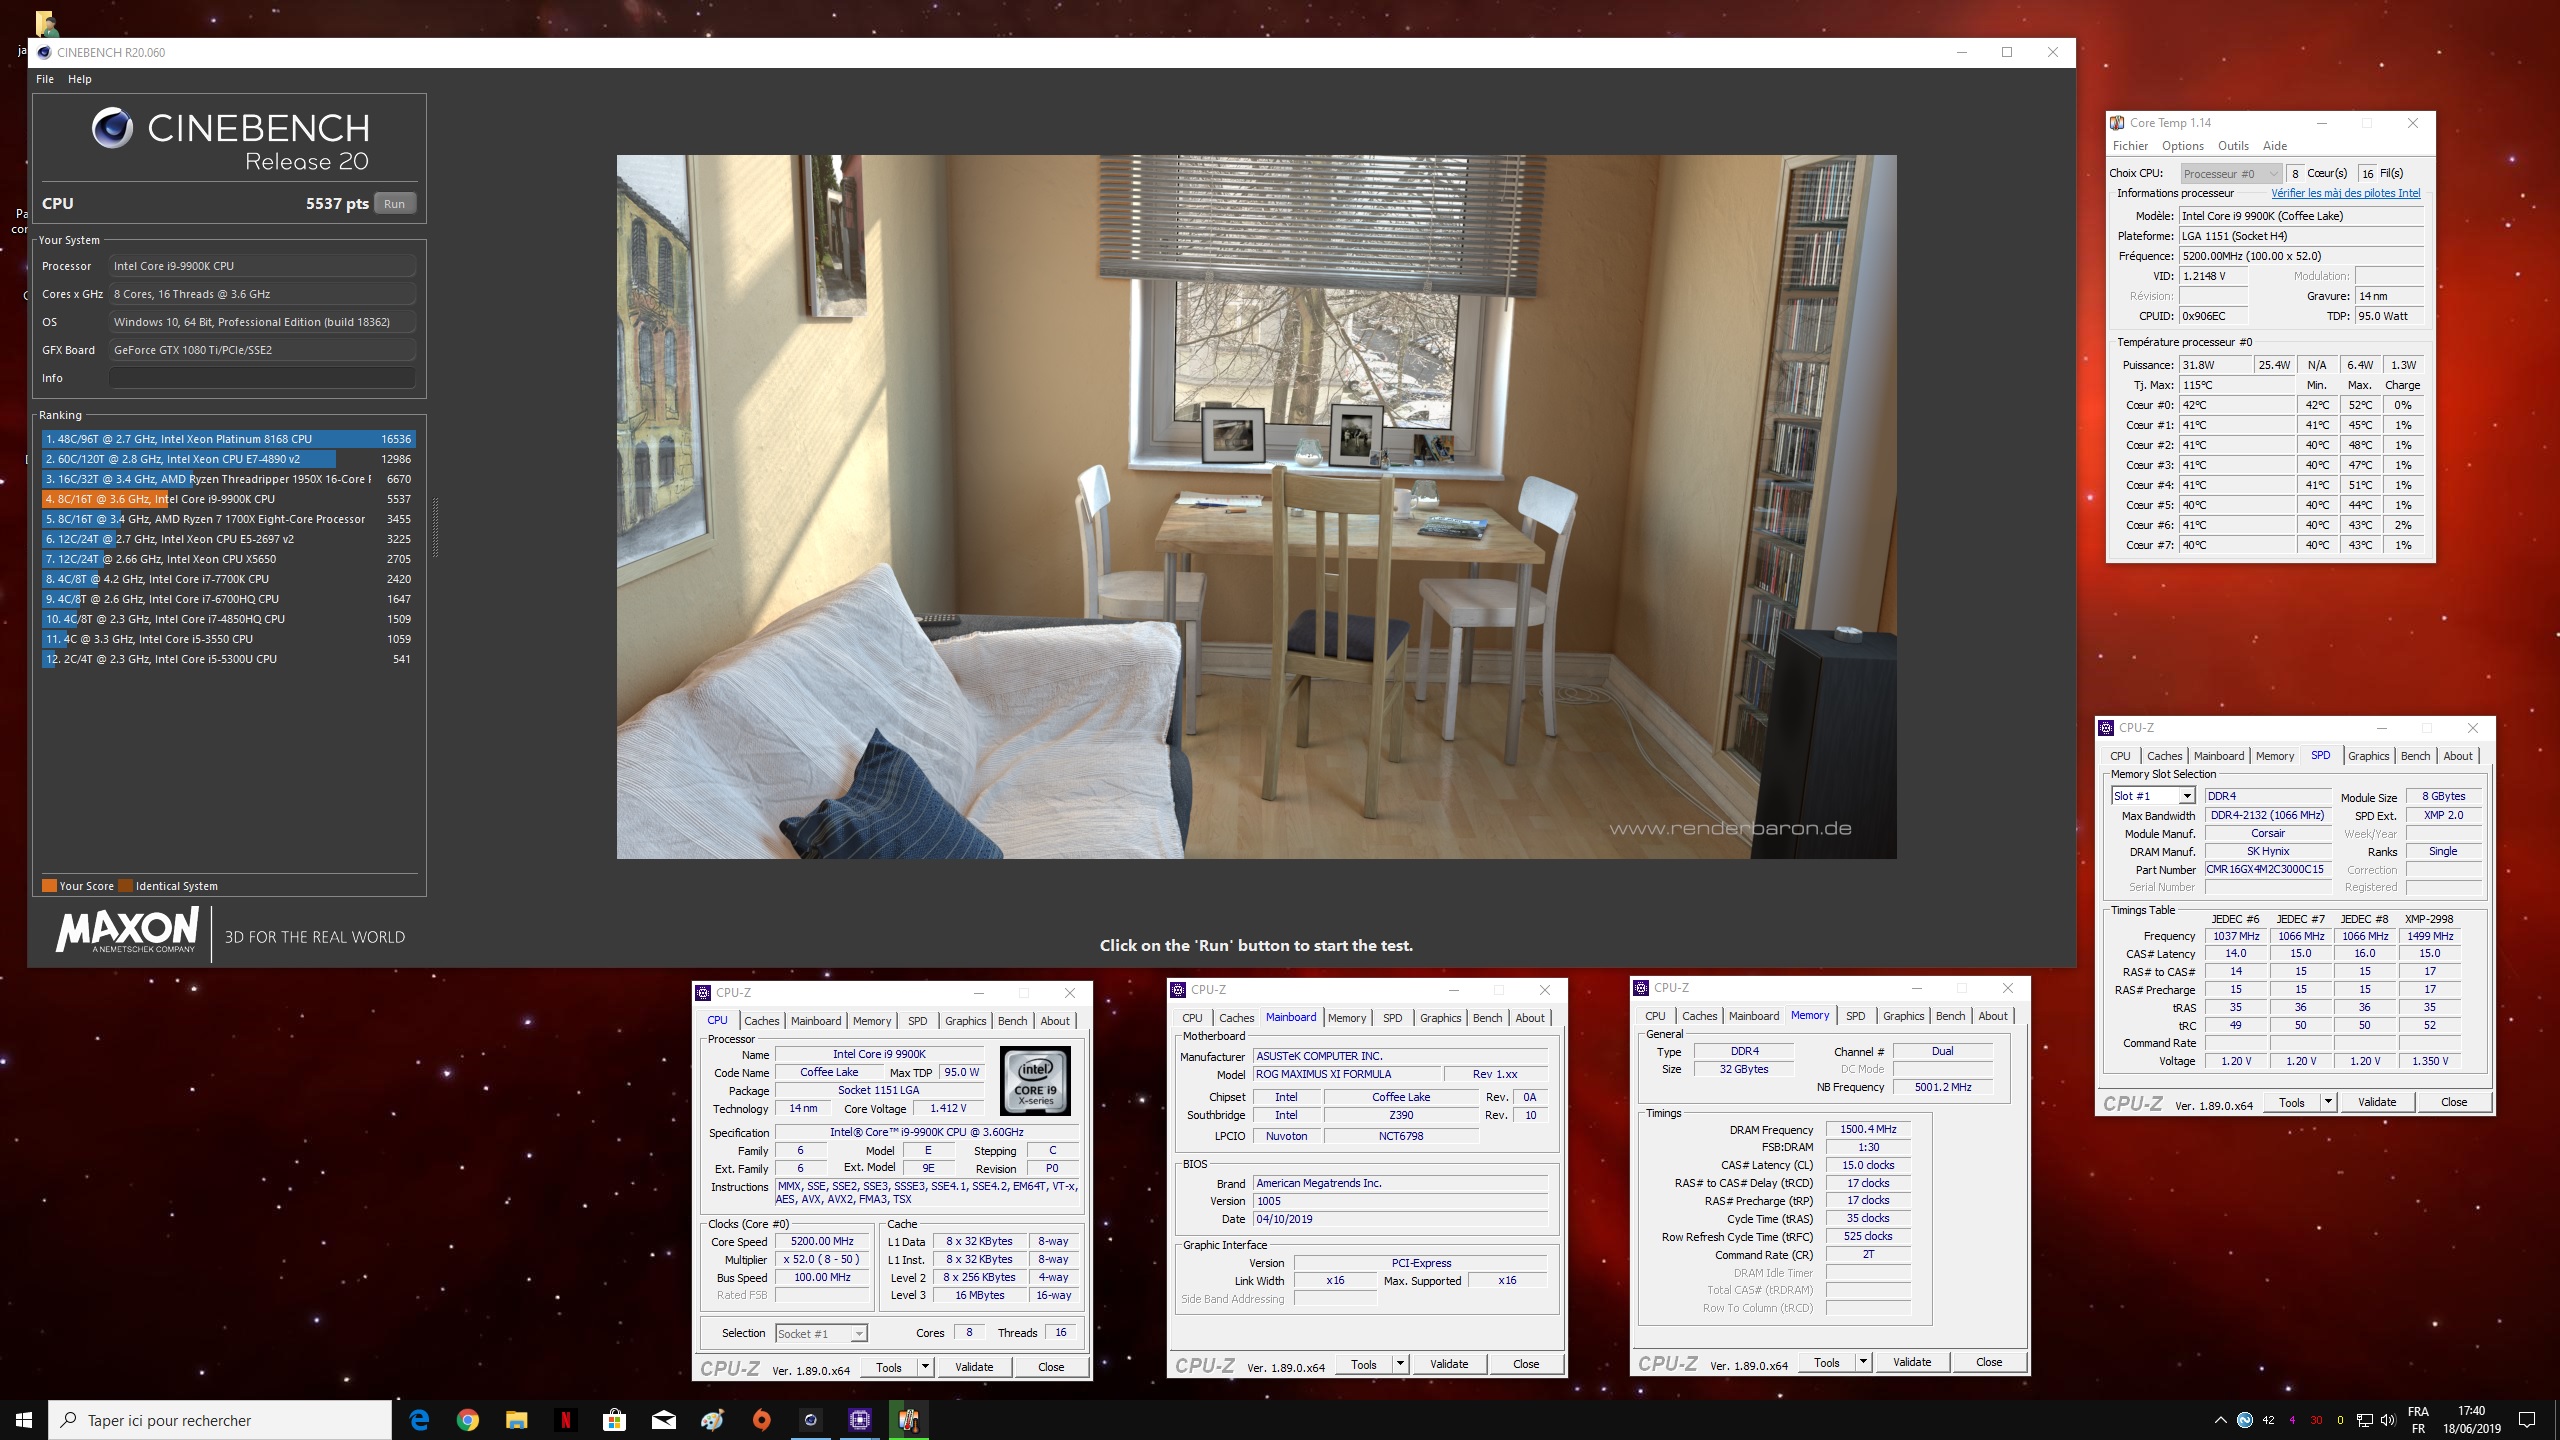The image size is (2560, 1440).
Task: Click Validate in CPU-Z SPD window
Action: 2377,1102
